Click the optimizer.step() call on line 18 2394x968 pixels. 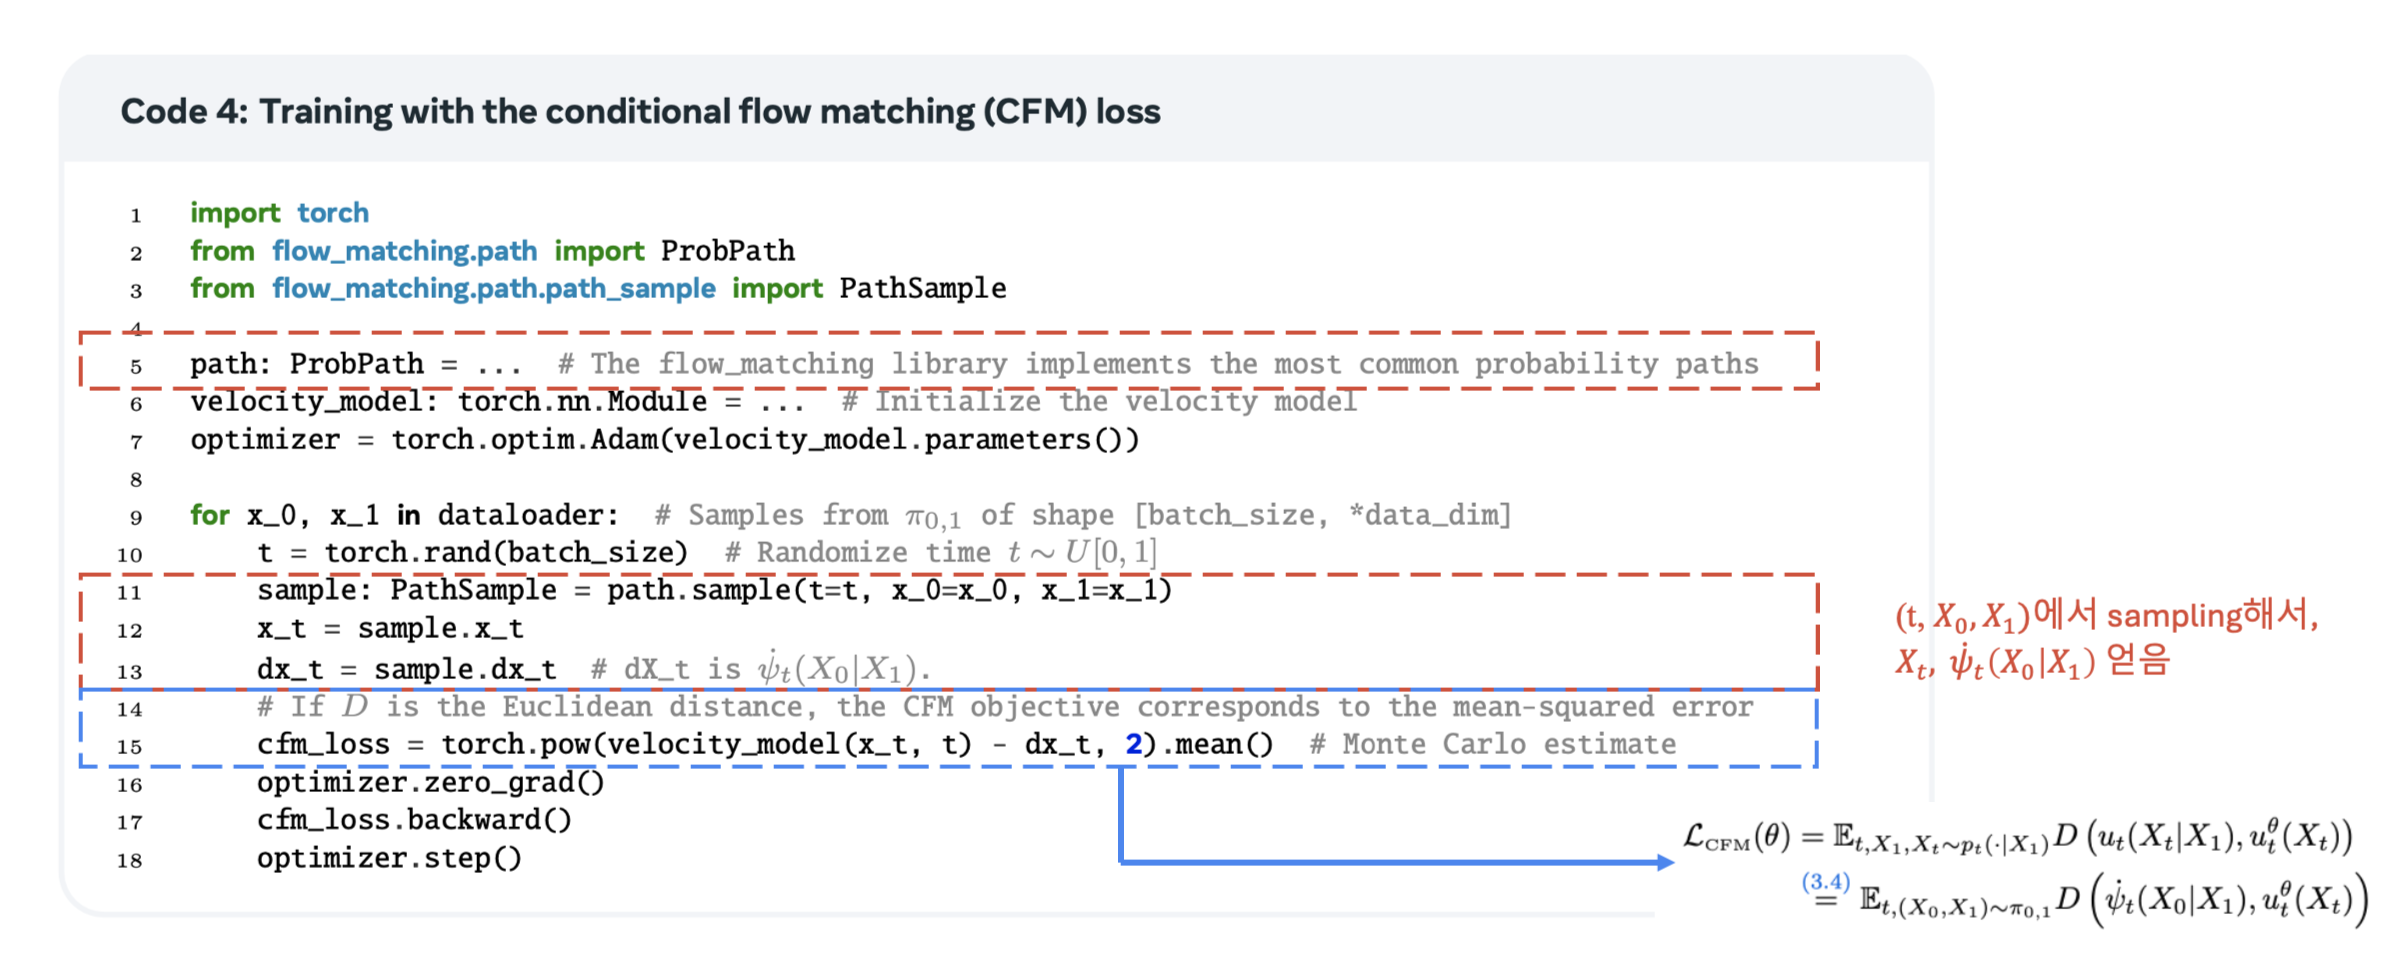389,858
